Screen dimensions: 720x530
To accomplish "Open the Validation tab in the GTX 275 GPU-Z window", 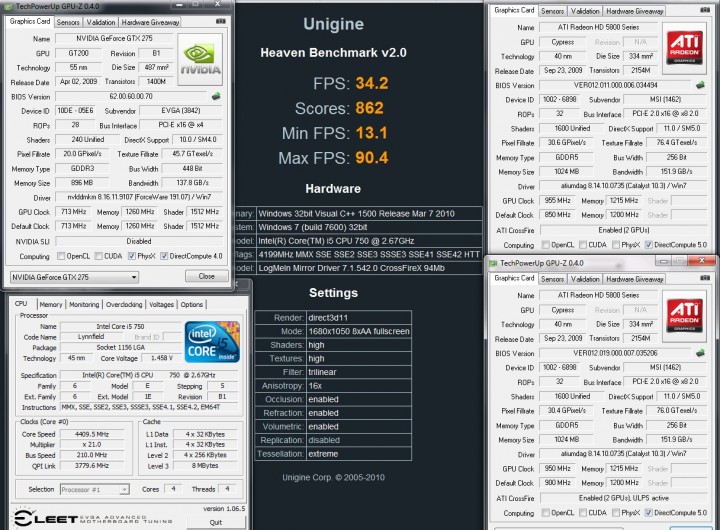I will [101, 22].
